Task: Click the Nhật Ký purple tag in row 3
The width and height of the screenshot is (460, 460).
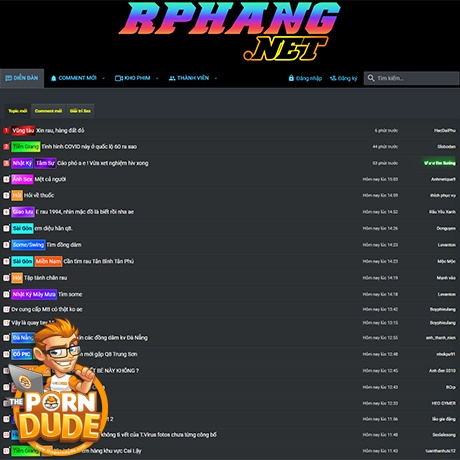Action: [22, 163]
